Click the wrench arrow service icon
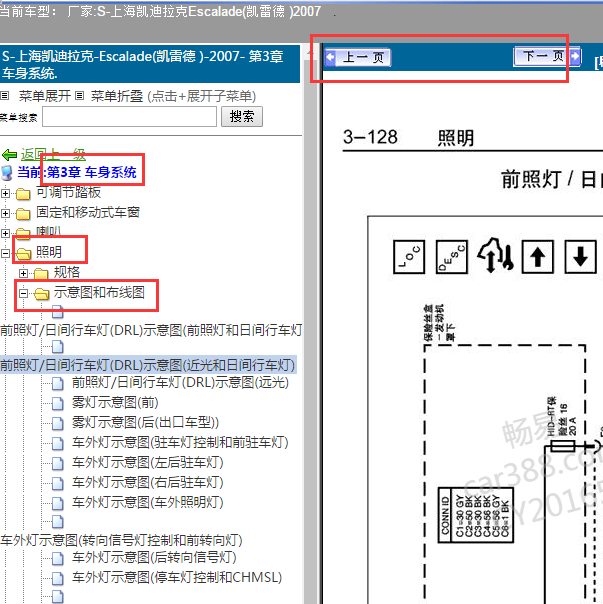The width and height of the screenshot is (603, 604). (x=496, y=255)
